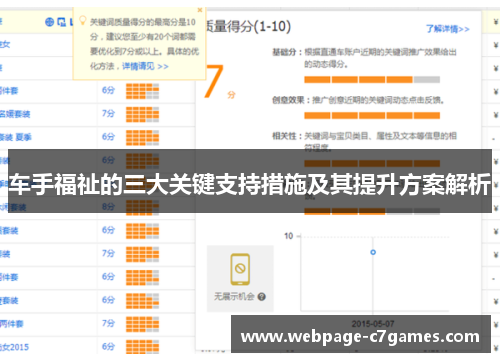500x362 pixels.
Task: Click the 基础分 orange progress bar
Action: click(x=372, y=80)
